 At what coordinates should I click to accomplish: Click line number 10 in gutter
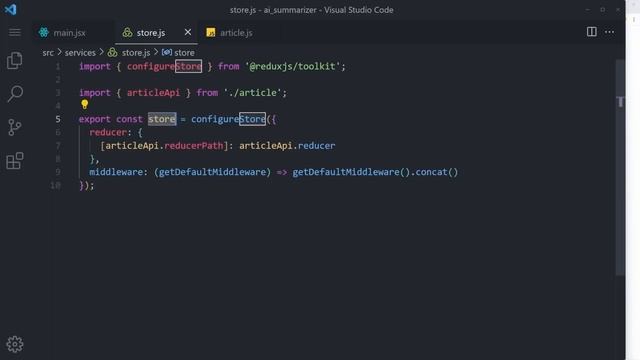click(x=56, y=185)
